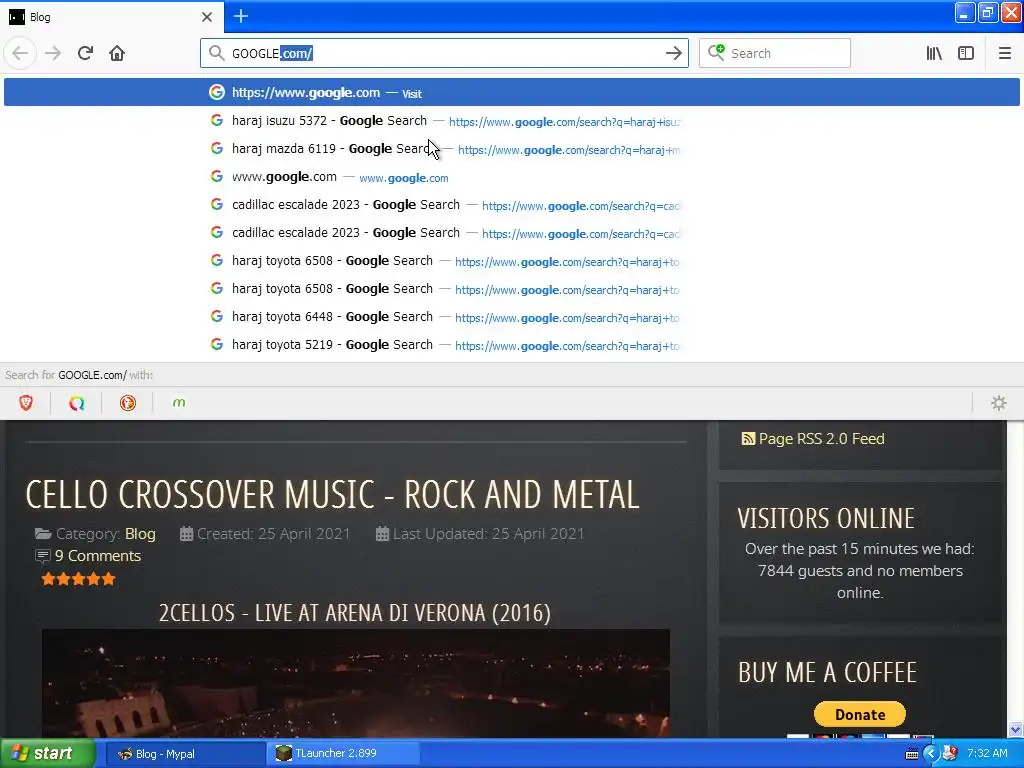Click the calendar icon beside Created date
The width and height of the screenshot is (1024, 768).
pos(186,534)
